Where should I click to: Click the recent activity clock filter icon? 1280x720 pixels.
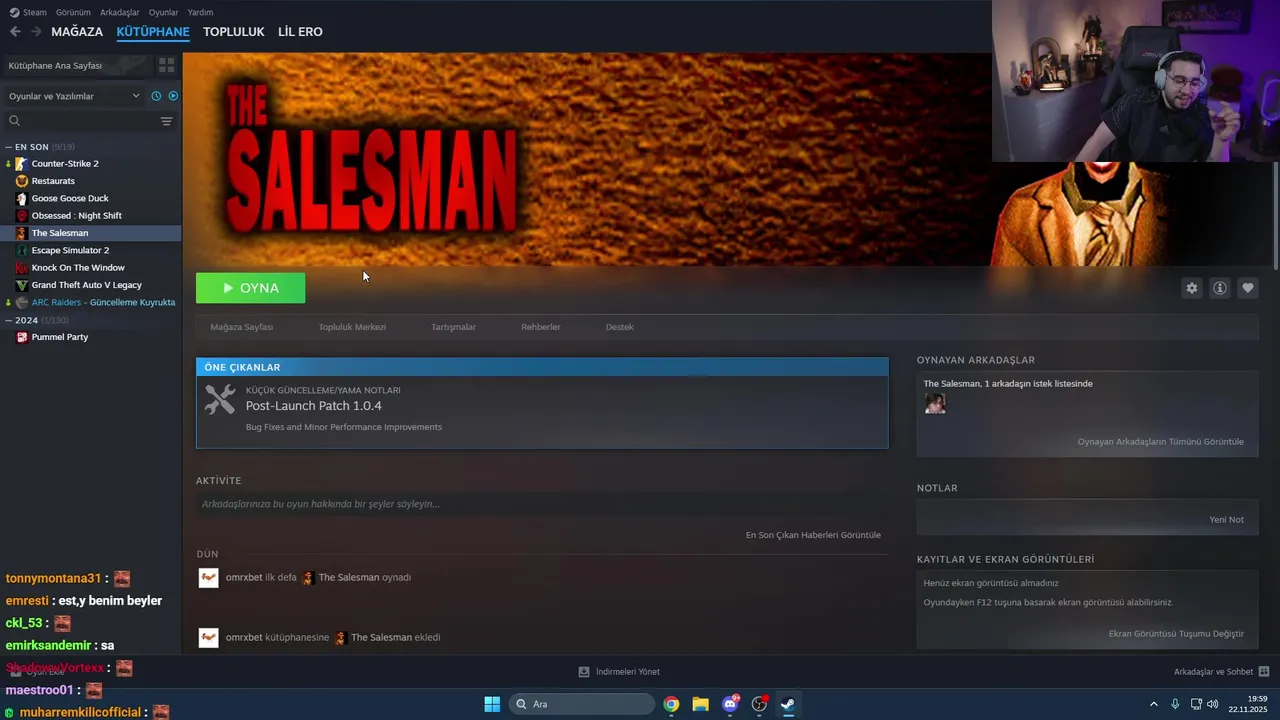click(x=156, y=96)
